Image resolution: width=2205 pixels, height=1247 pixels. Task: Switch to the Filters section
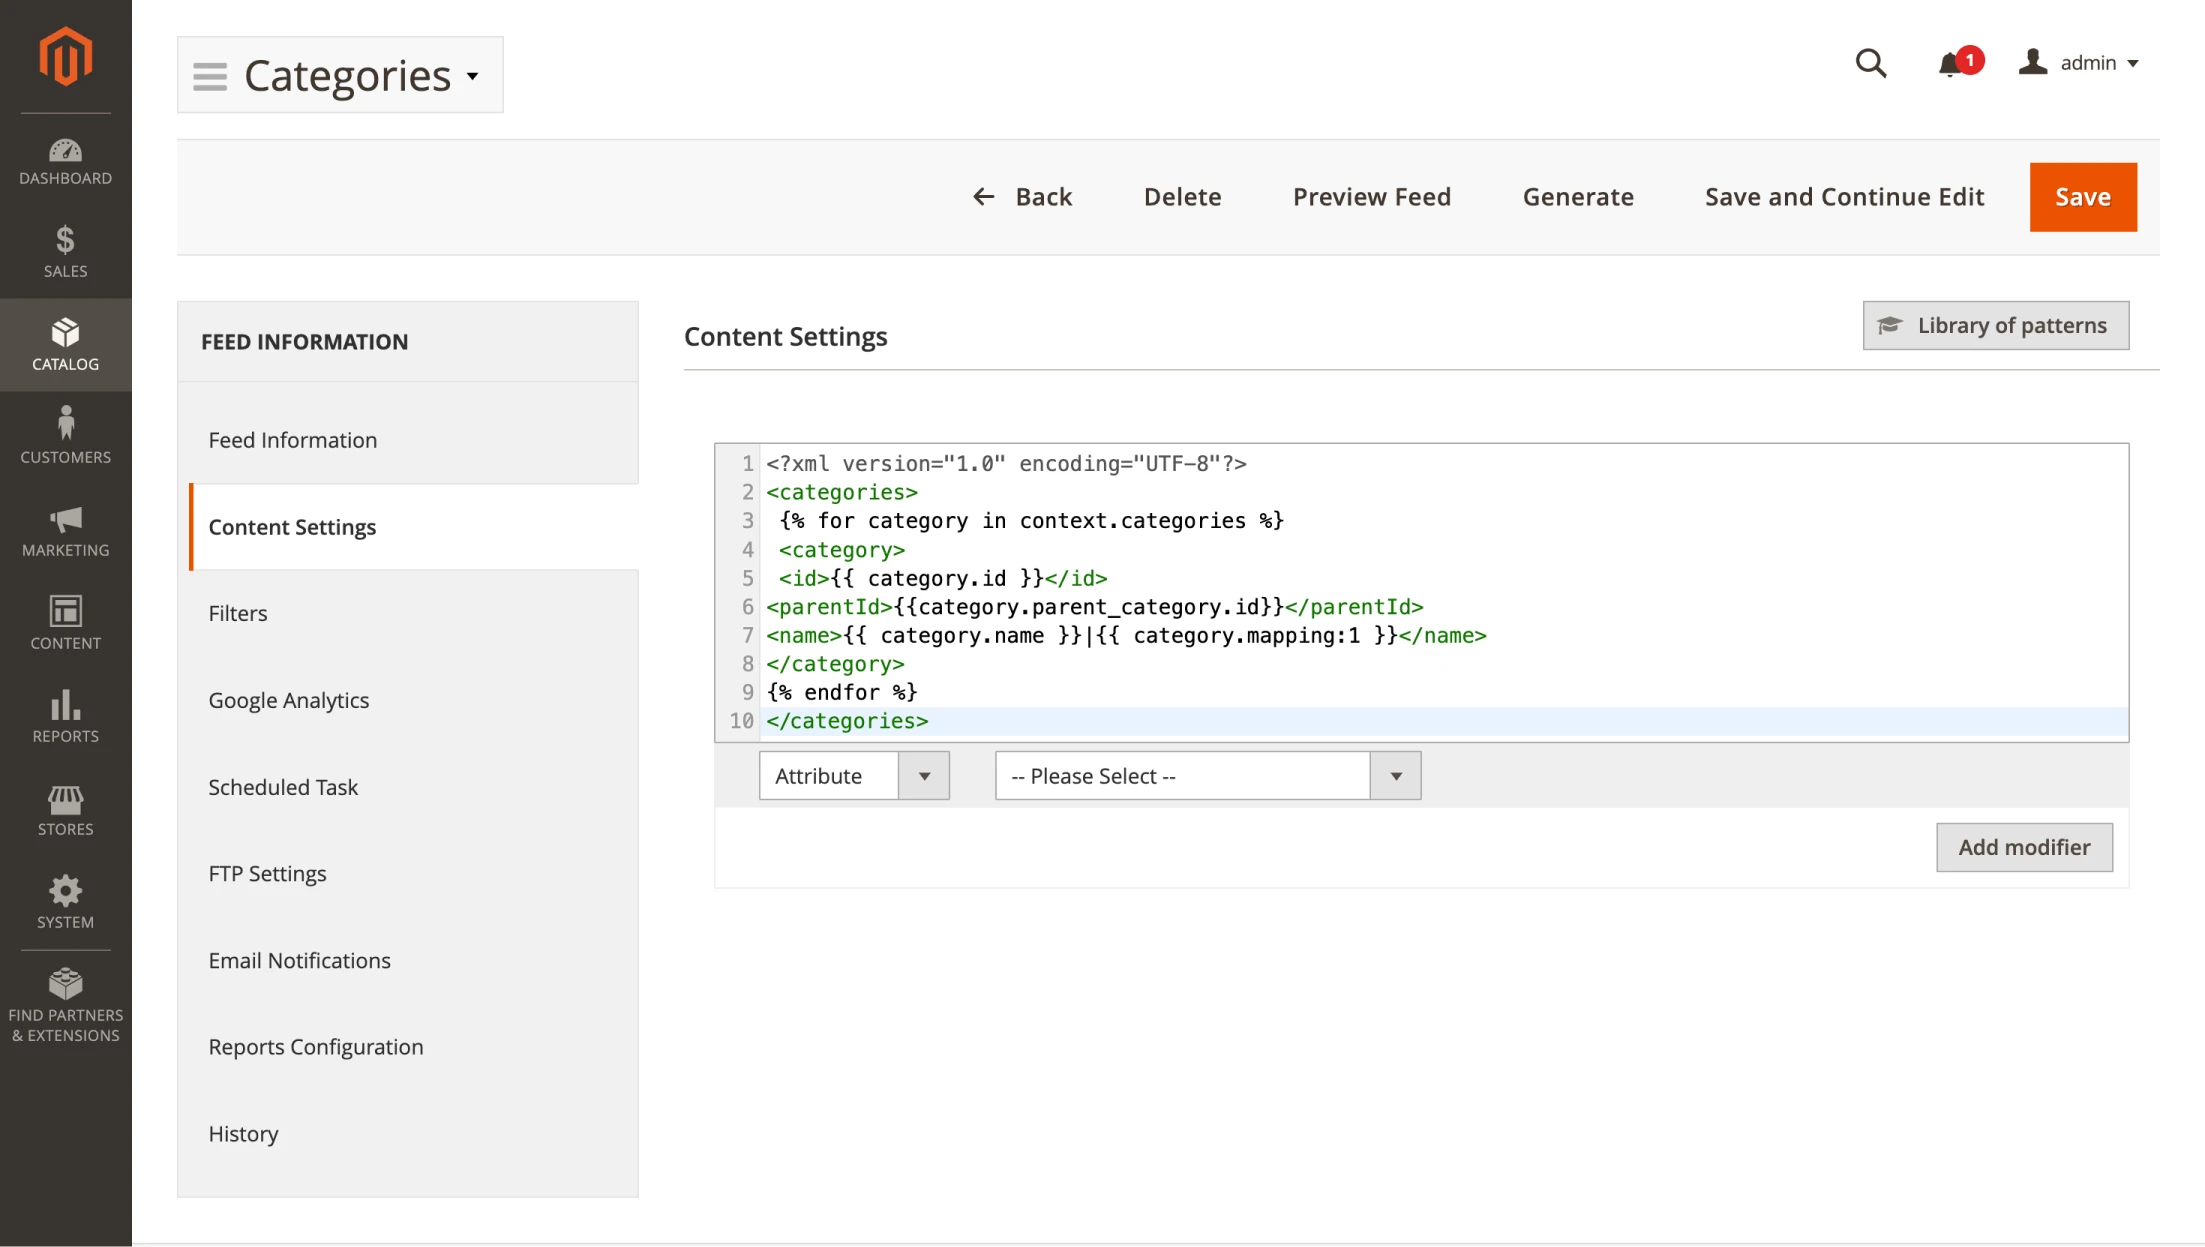coord(237,613)
